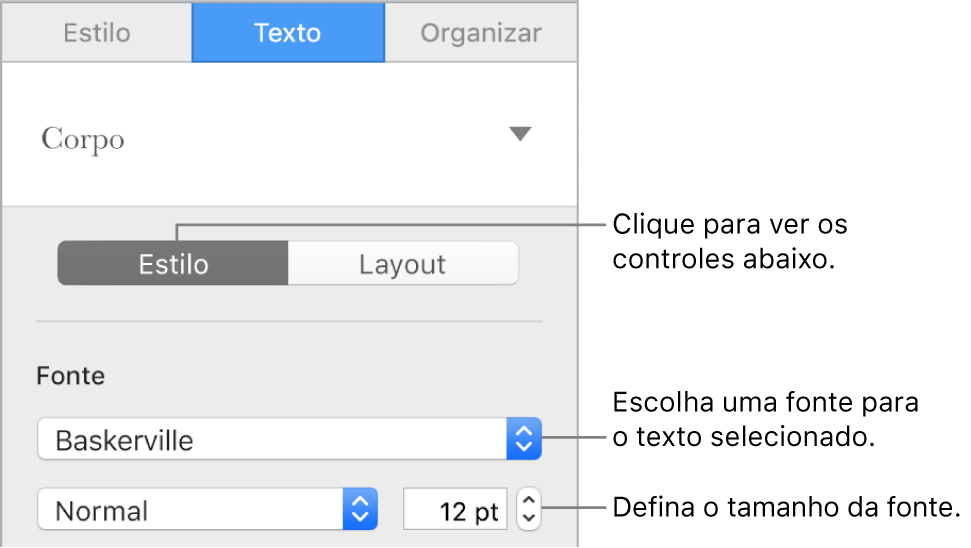The height and width of the screenshot is (548, 971).
Task: Open the Estilo tab at the top
Action: pyautogui.click(x=97, y=33)
